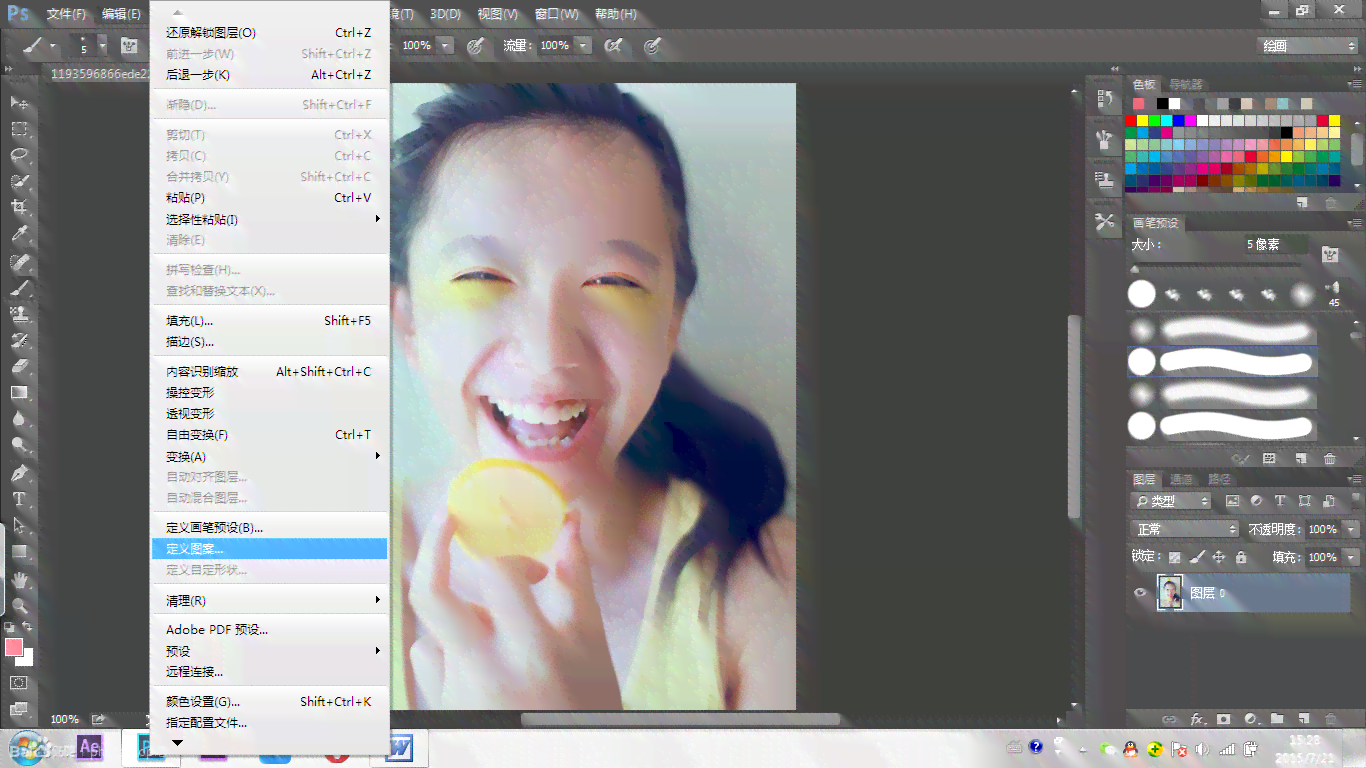Switch to the 导航器 tab

tap(1186, 85)
